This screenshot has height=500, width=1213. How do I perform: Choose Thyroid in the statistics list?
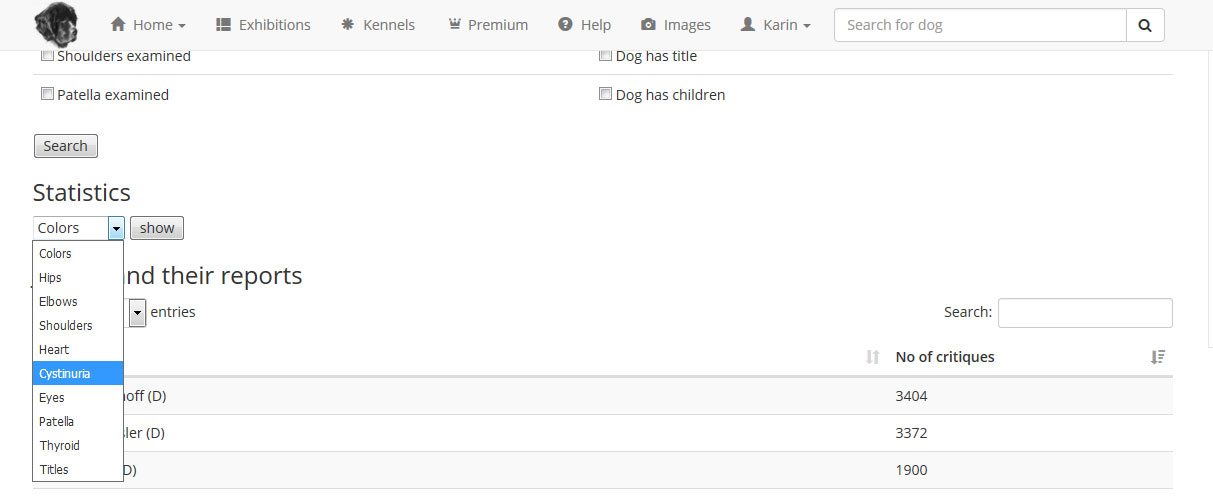click(78, 445)
